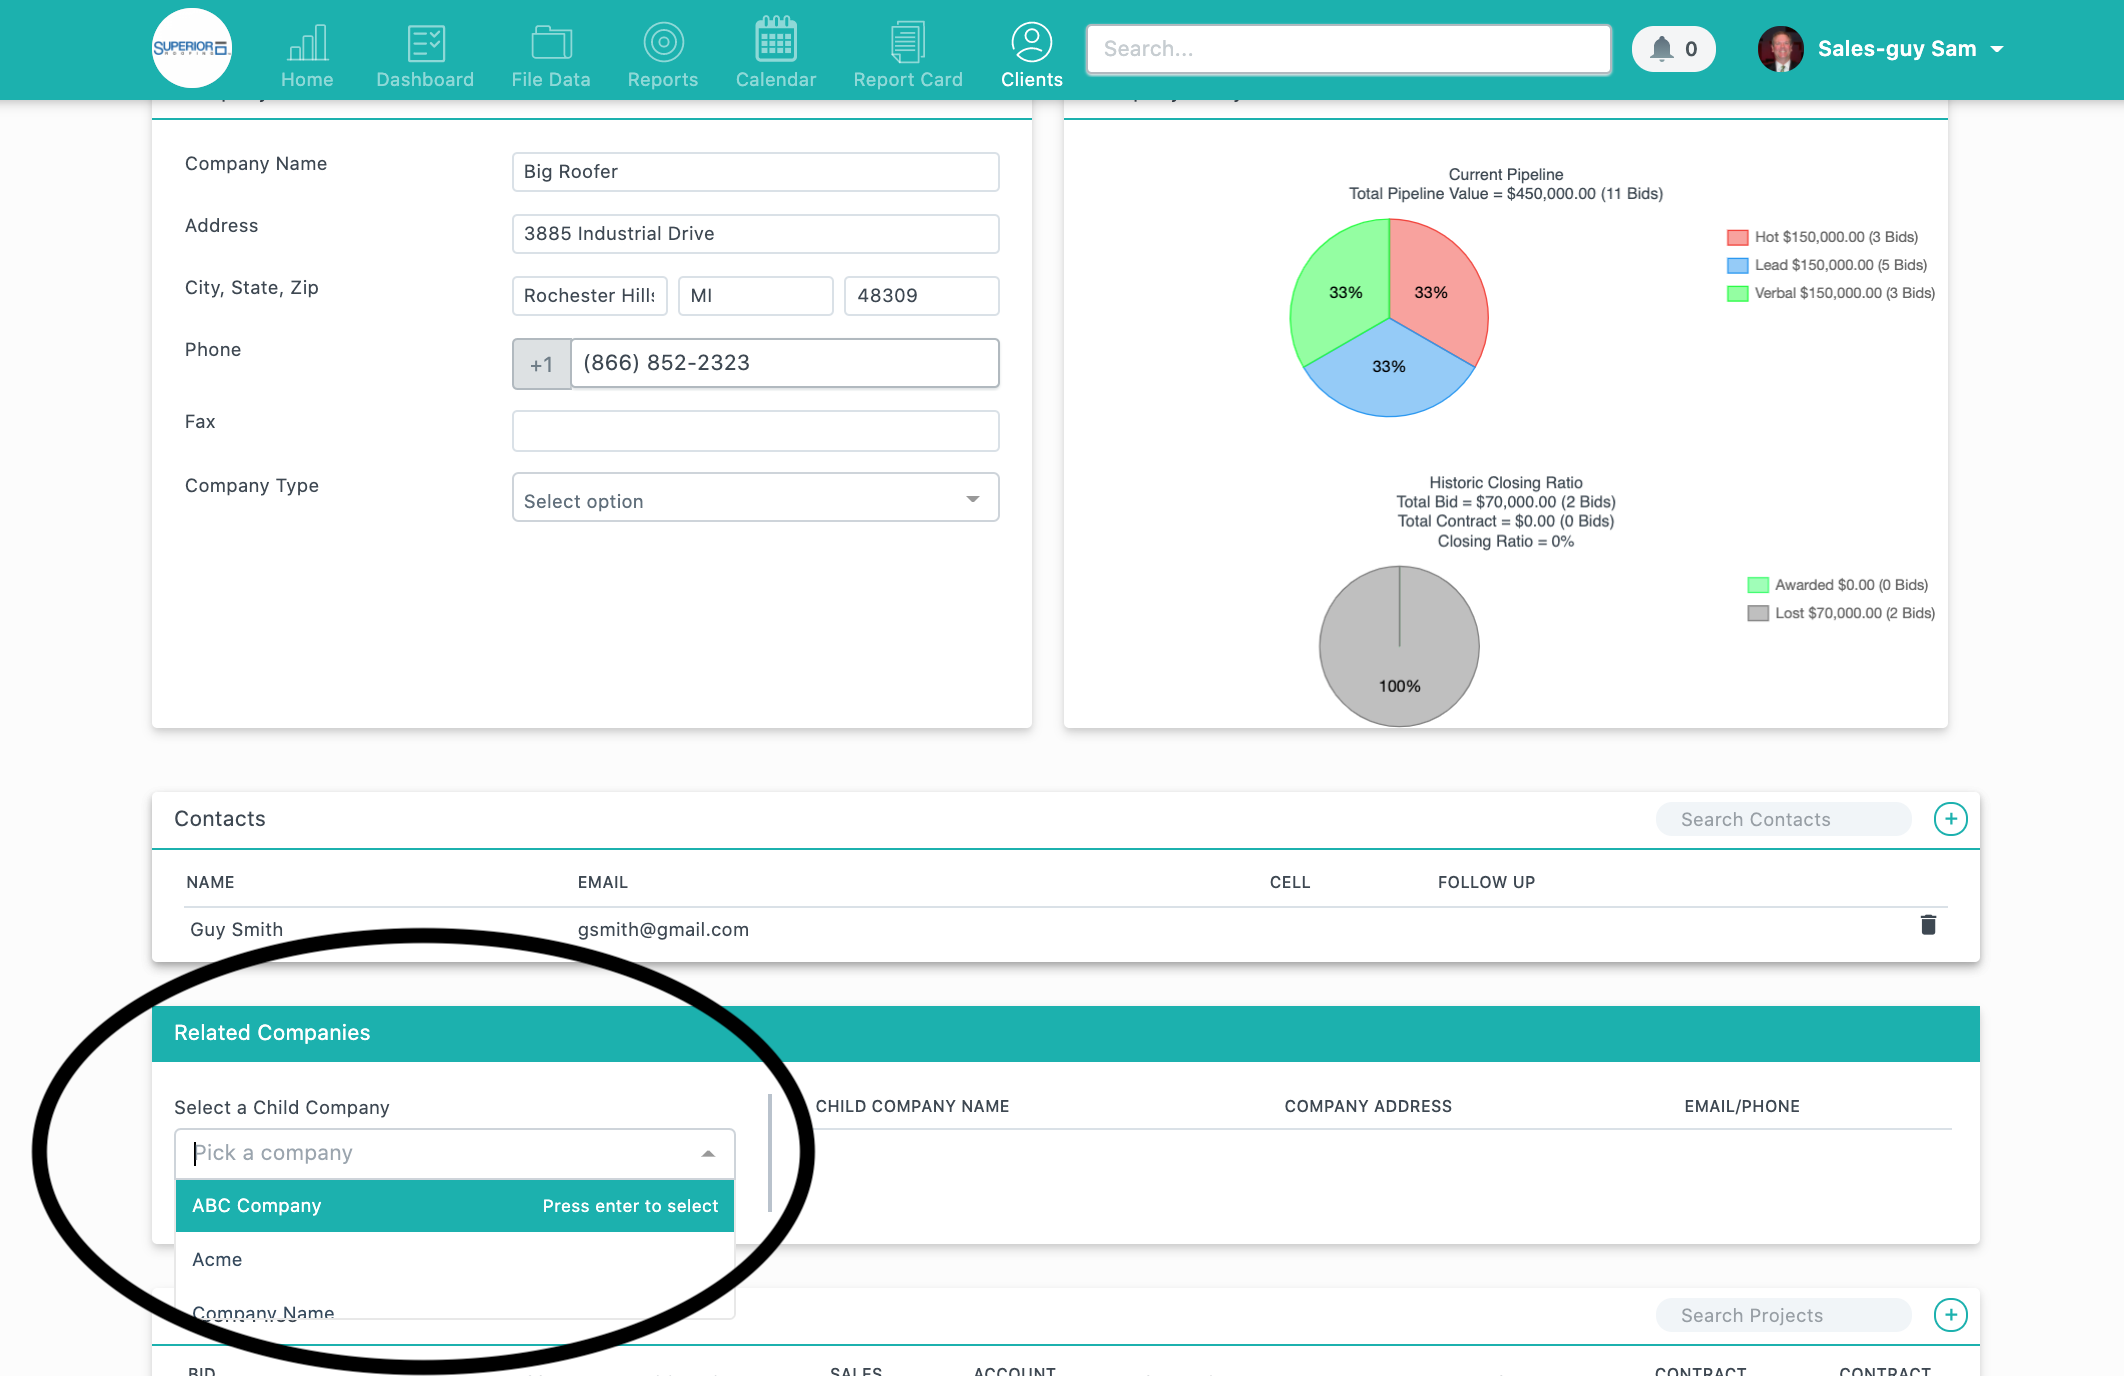Image resolution: width=2124 pixels, height=1376 pixels.
Task: Toggle the Verbal legend swatch
Action: 1738,293
